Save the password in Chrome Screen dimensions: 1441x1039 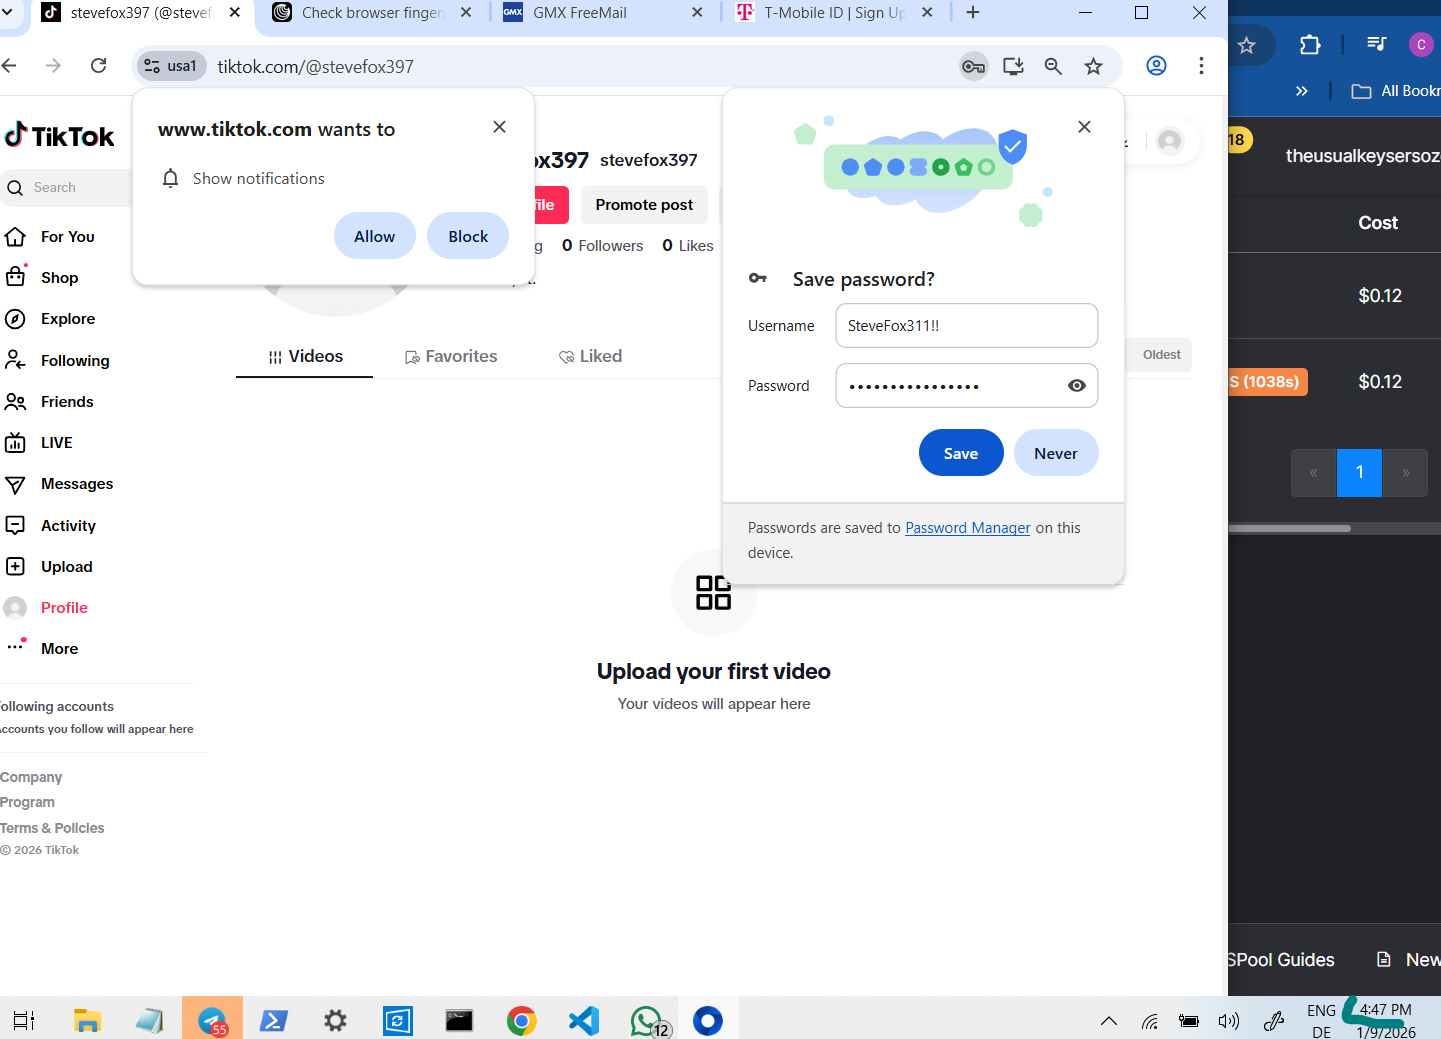961,453
